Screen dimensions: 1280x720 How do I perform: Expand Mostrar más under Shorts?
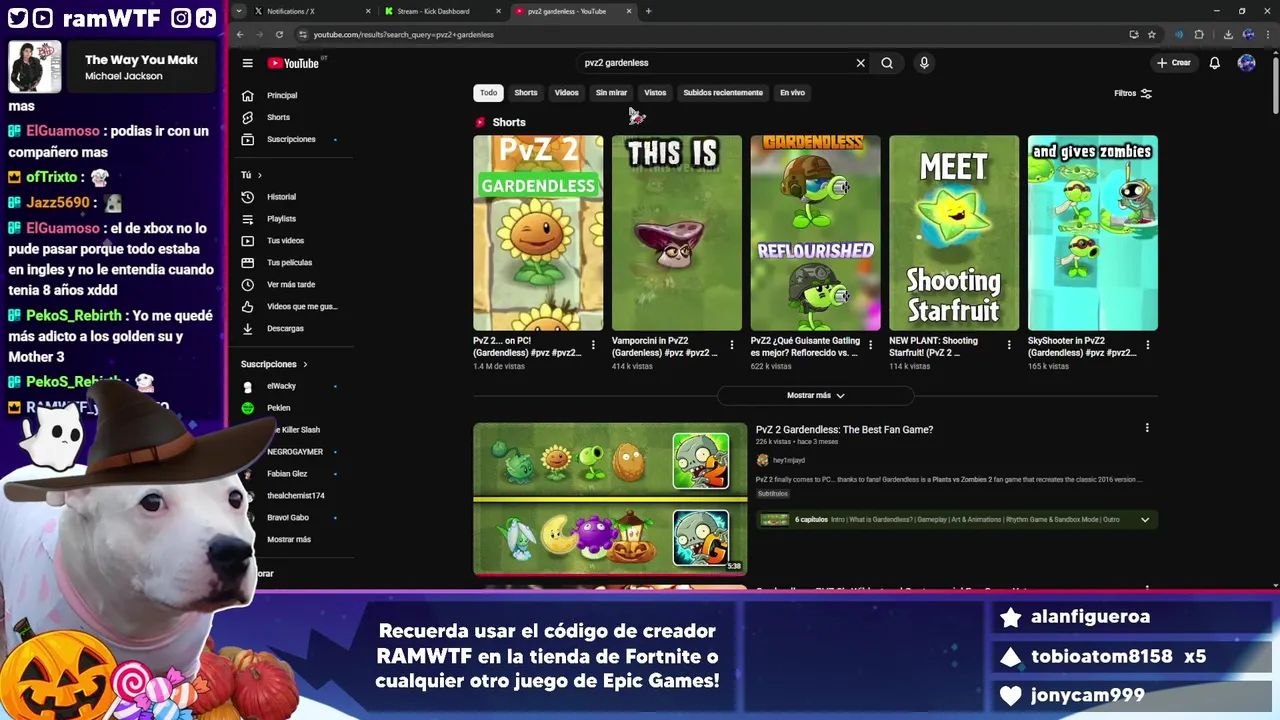[815, 395]
